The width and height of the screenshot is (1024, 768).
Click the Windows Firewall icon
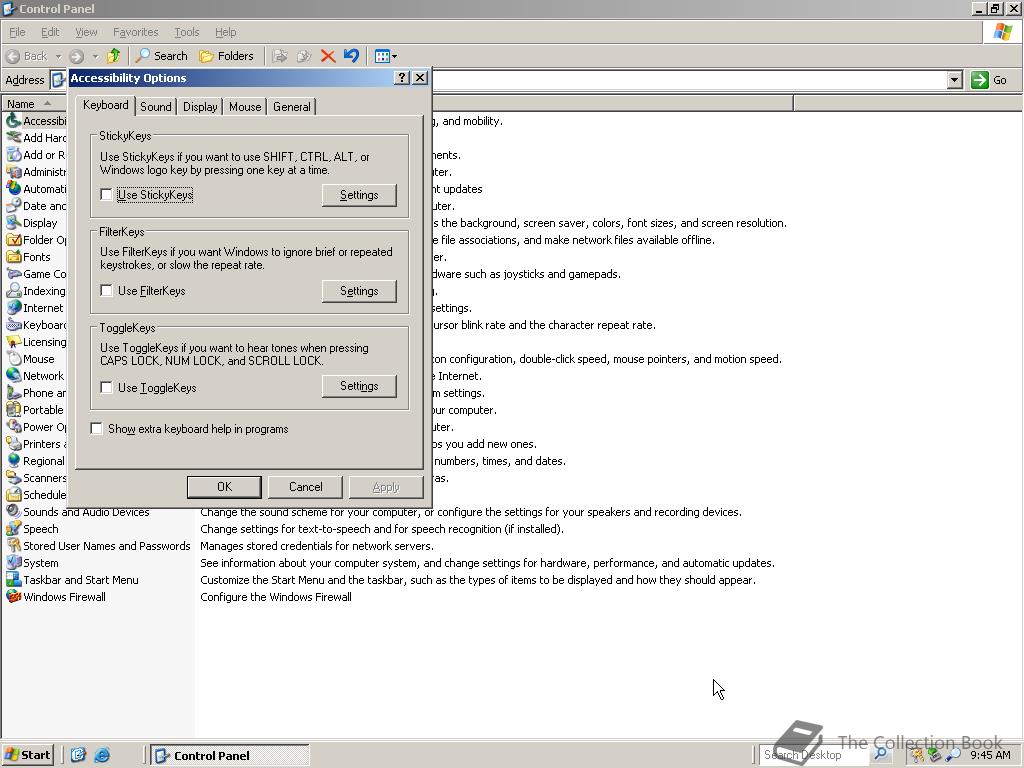coord(13,596)
